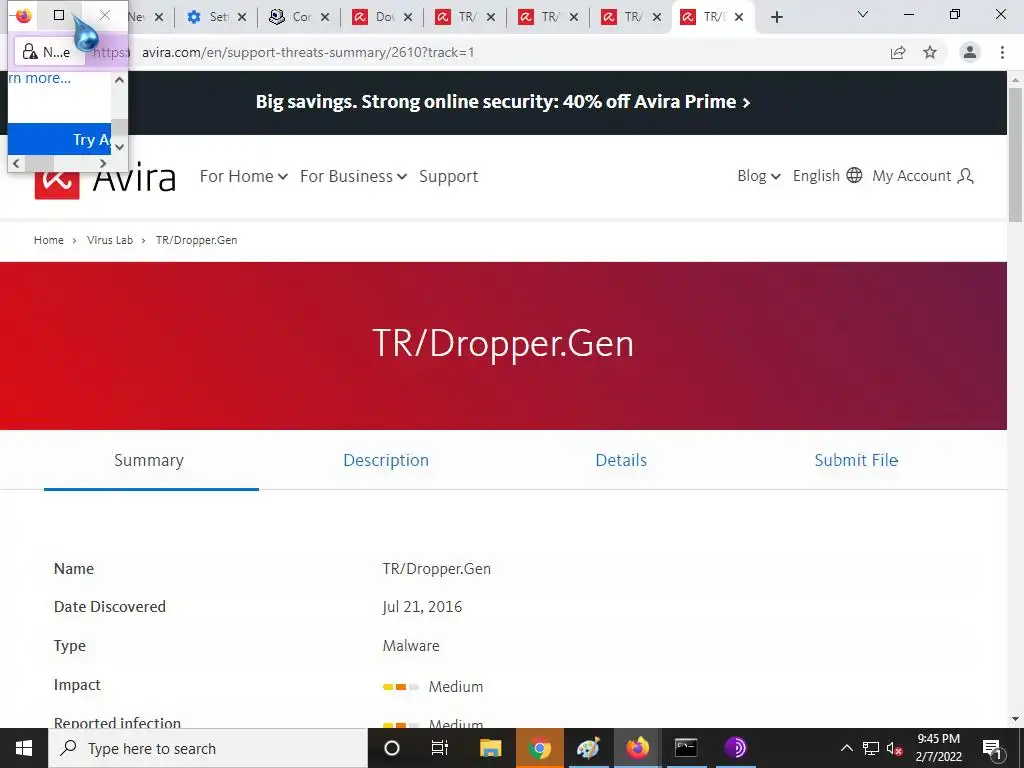The width and height of the screenshot is (1024, 768).
Task: Switch to the Description tab
Action: coord(386,460)
